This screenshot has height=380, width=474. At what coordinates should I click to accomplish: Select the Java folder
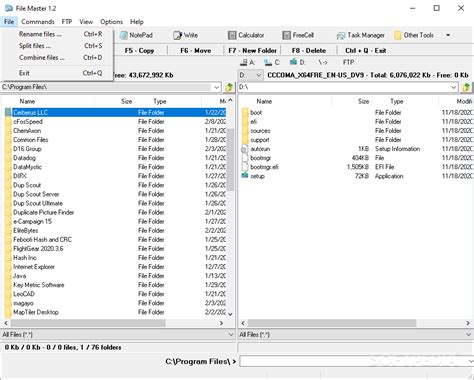coord(19,276)
